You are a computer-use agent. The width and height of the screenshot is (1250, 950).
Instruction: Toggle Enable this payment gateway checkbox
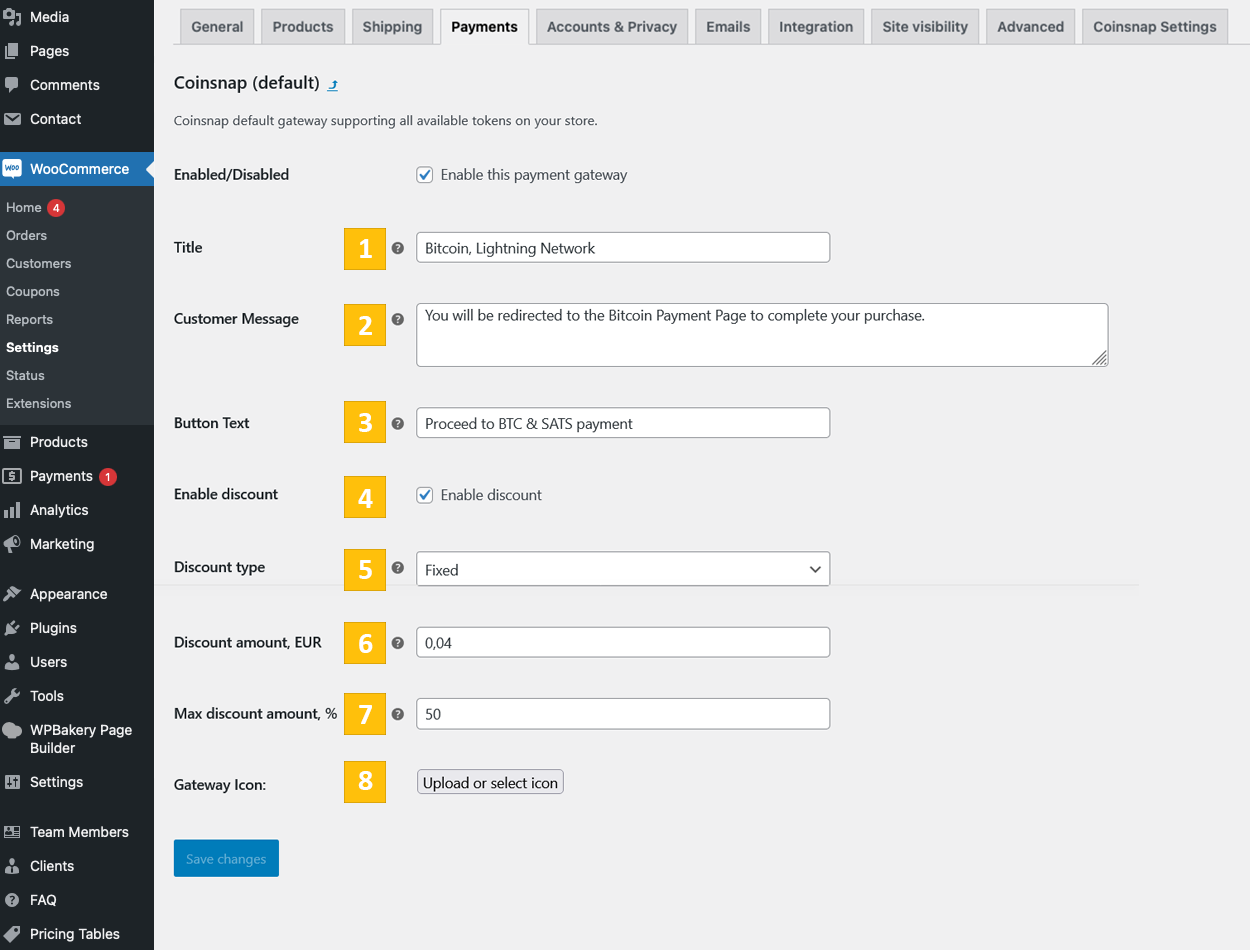(x=425, y=175)
